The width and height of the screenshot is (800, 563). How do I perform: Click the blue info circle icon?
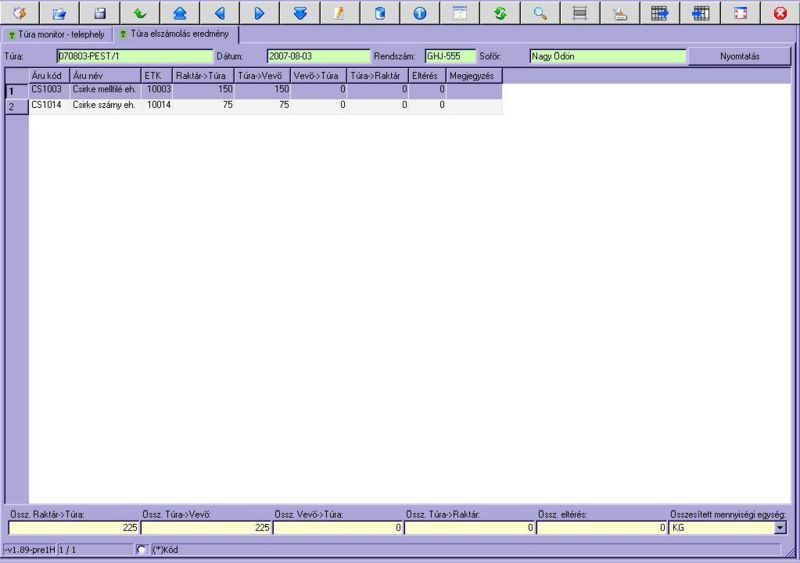point(419,13)
